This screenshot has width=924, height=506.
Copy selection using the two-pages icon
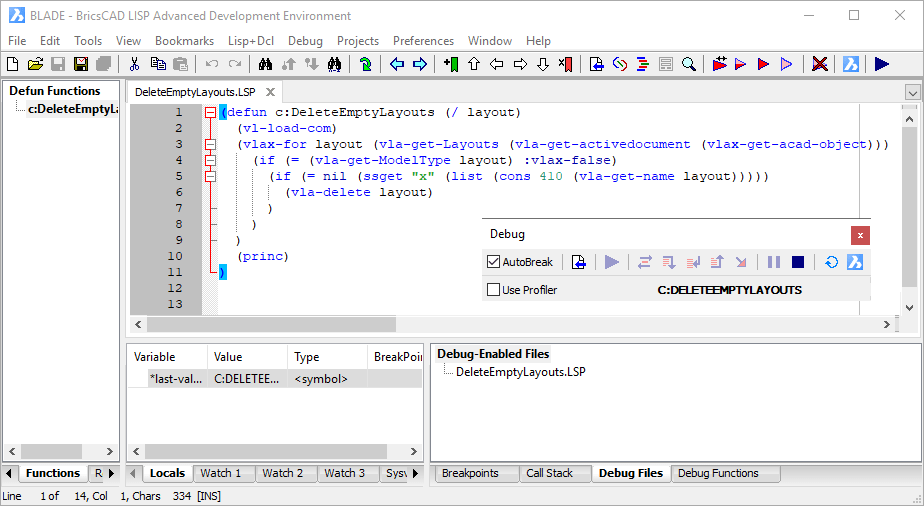(158, 64)
